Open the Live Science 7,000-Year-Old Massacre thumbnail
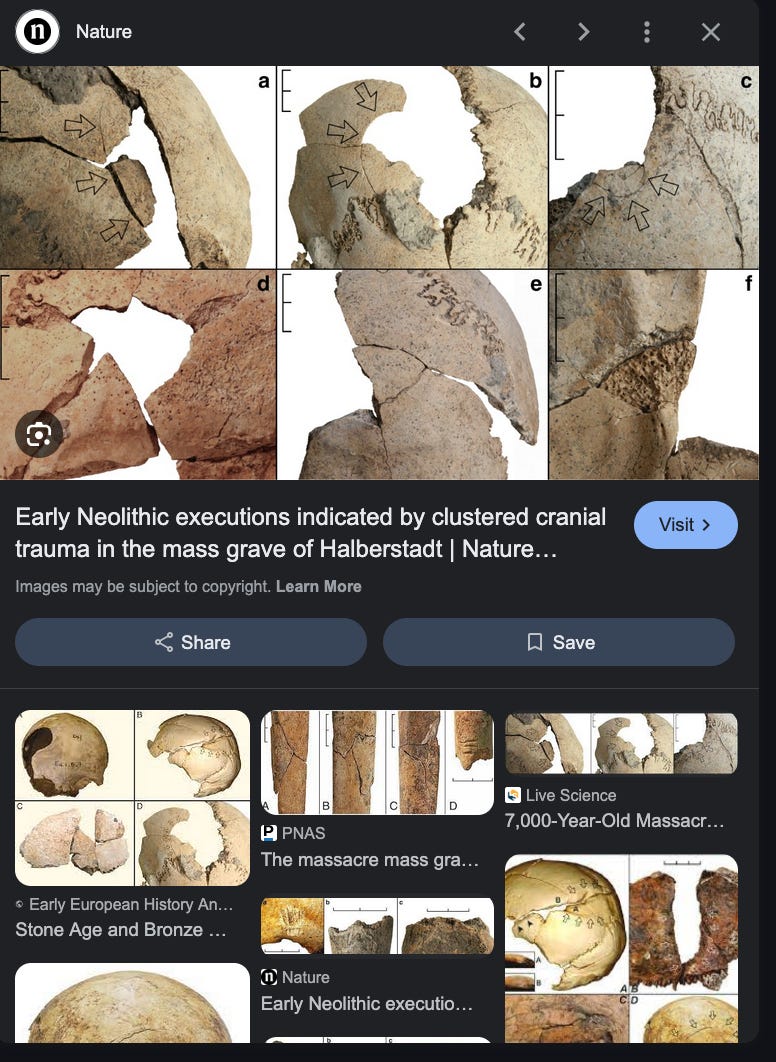 coord(621,743)
